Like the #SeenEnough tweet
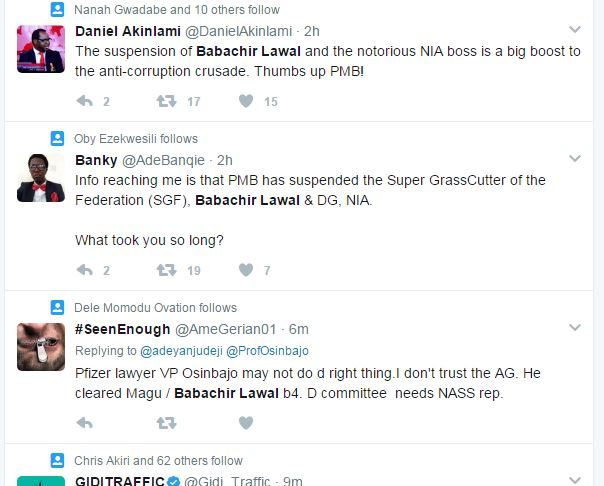 (246, 423)
